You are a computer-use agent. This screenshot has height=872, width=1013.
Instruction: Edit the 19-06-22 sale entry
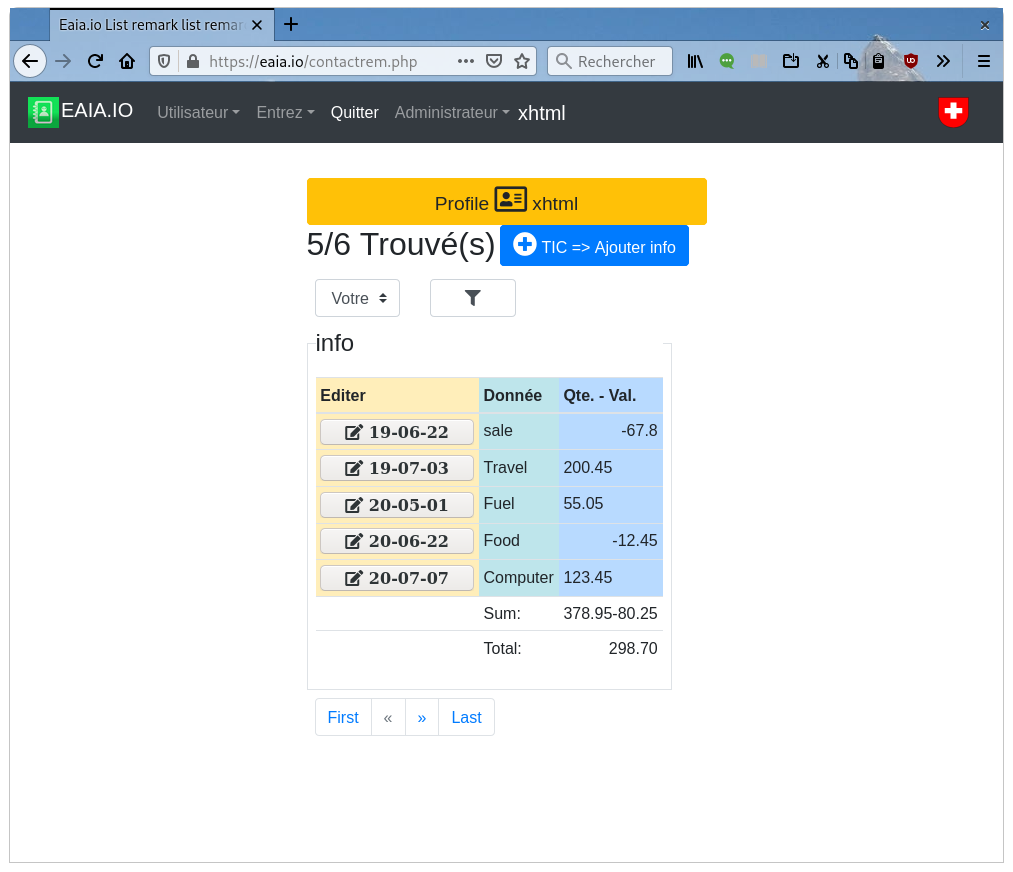(397, 432)
